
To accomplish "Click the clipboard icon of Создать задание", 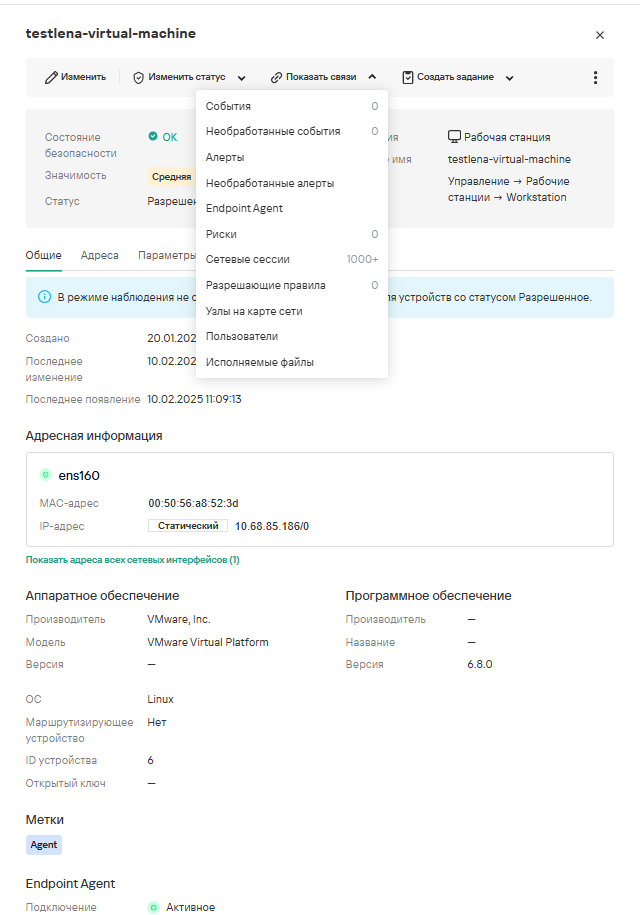I will click(x=408, y=77).
